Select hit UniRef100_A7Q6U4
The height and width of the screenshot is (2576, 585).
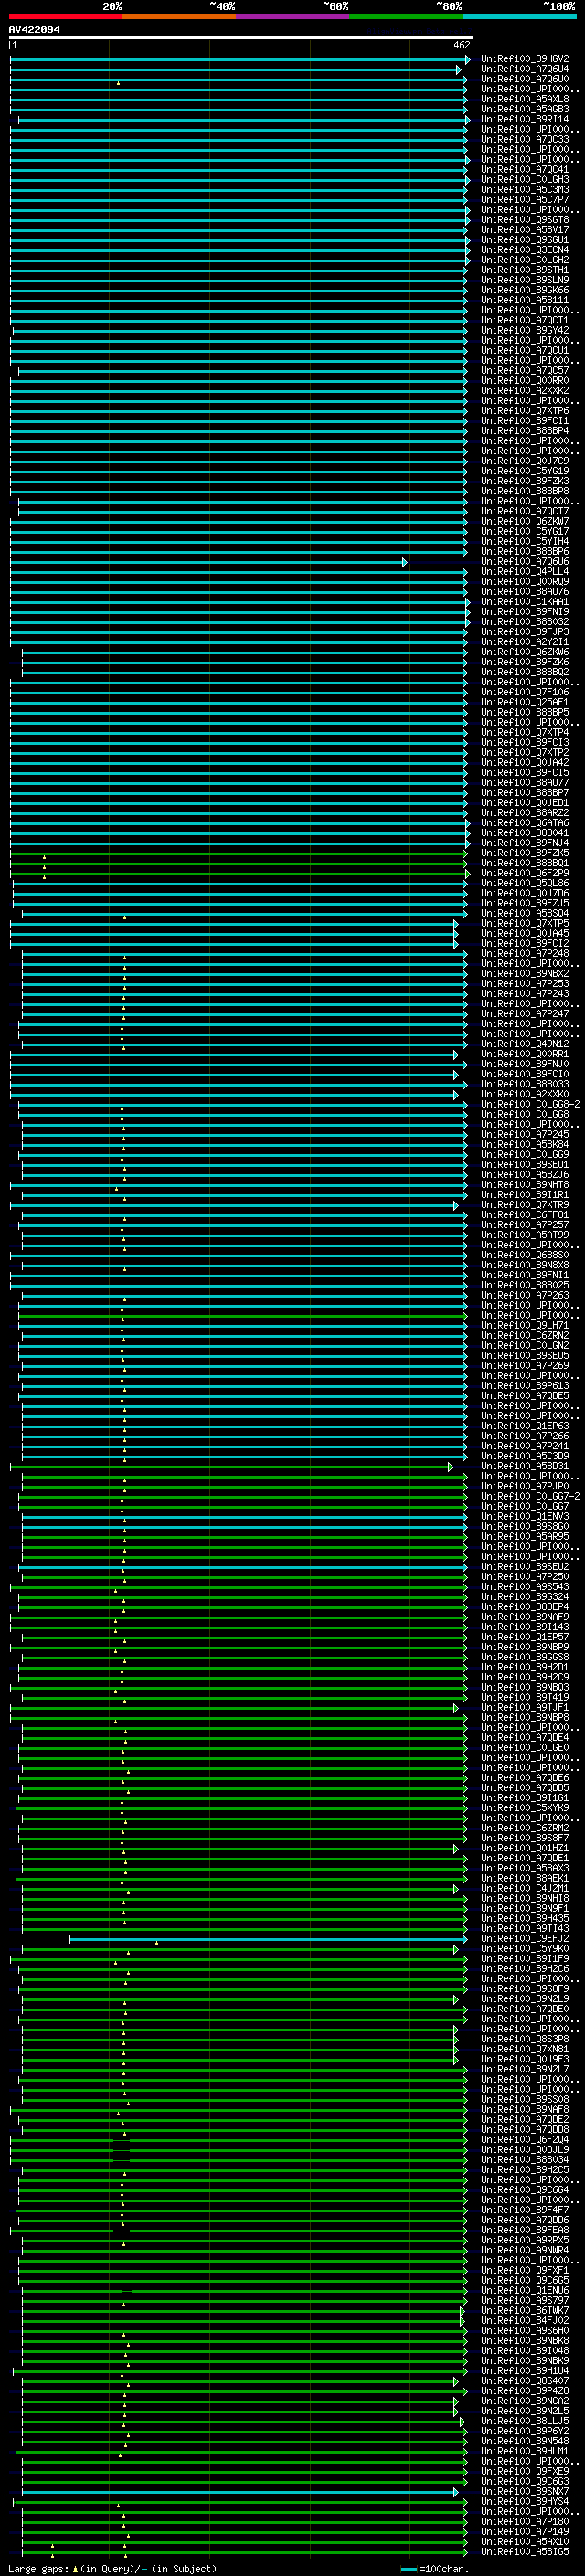point(525,69)
